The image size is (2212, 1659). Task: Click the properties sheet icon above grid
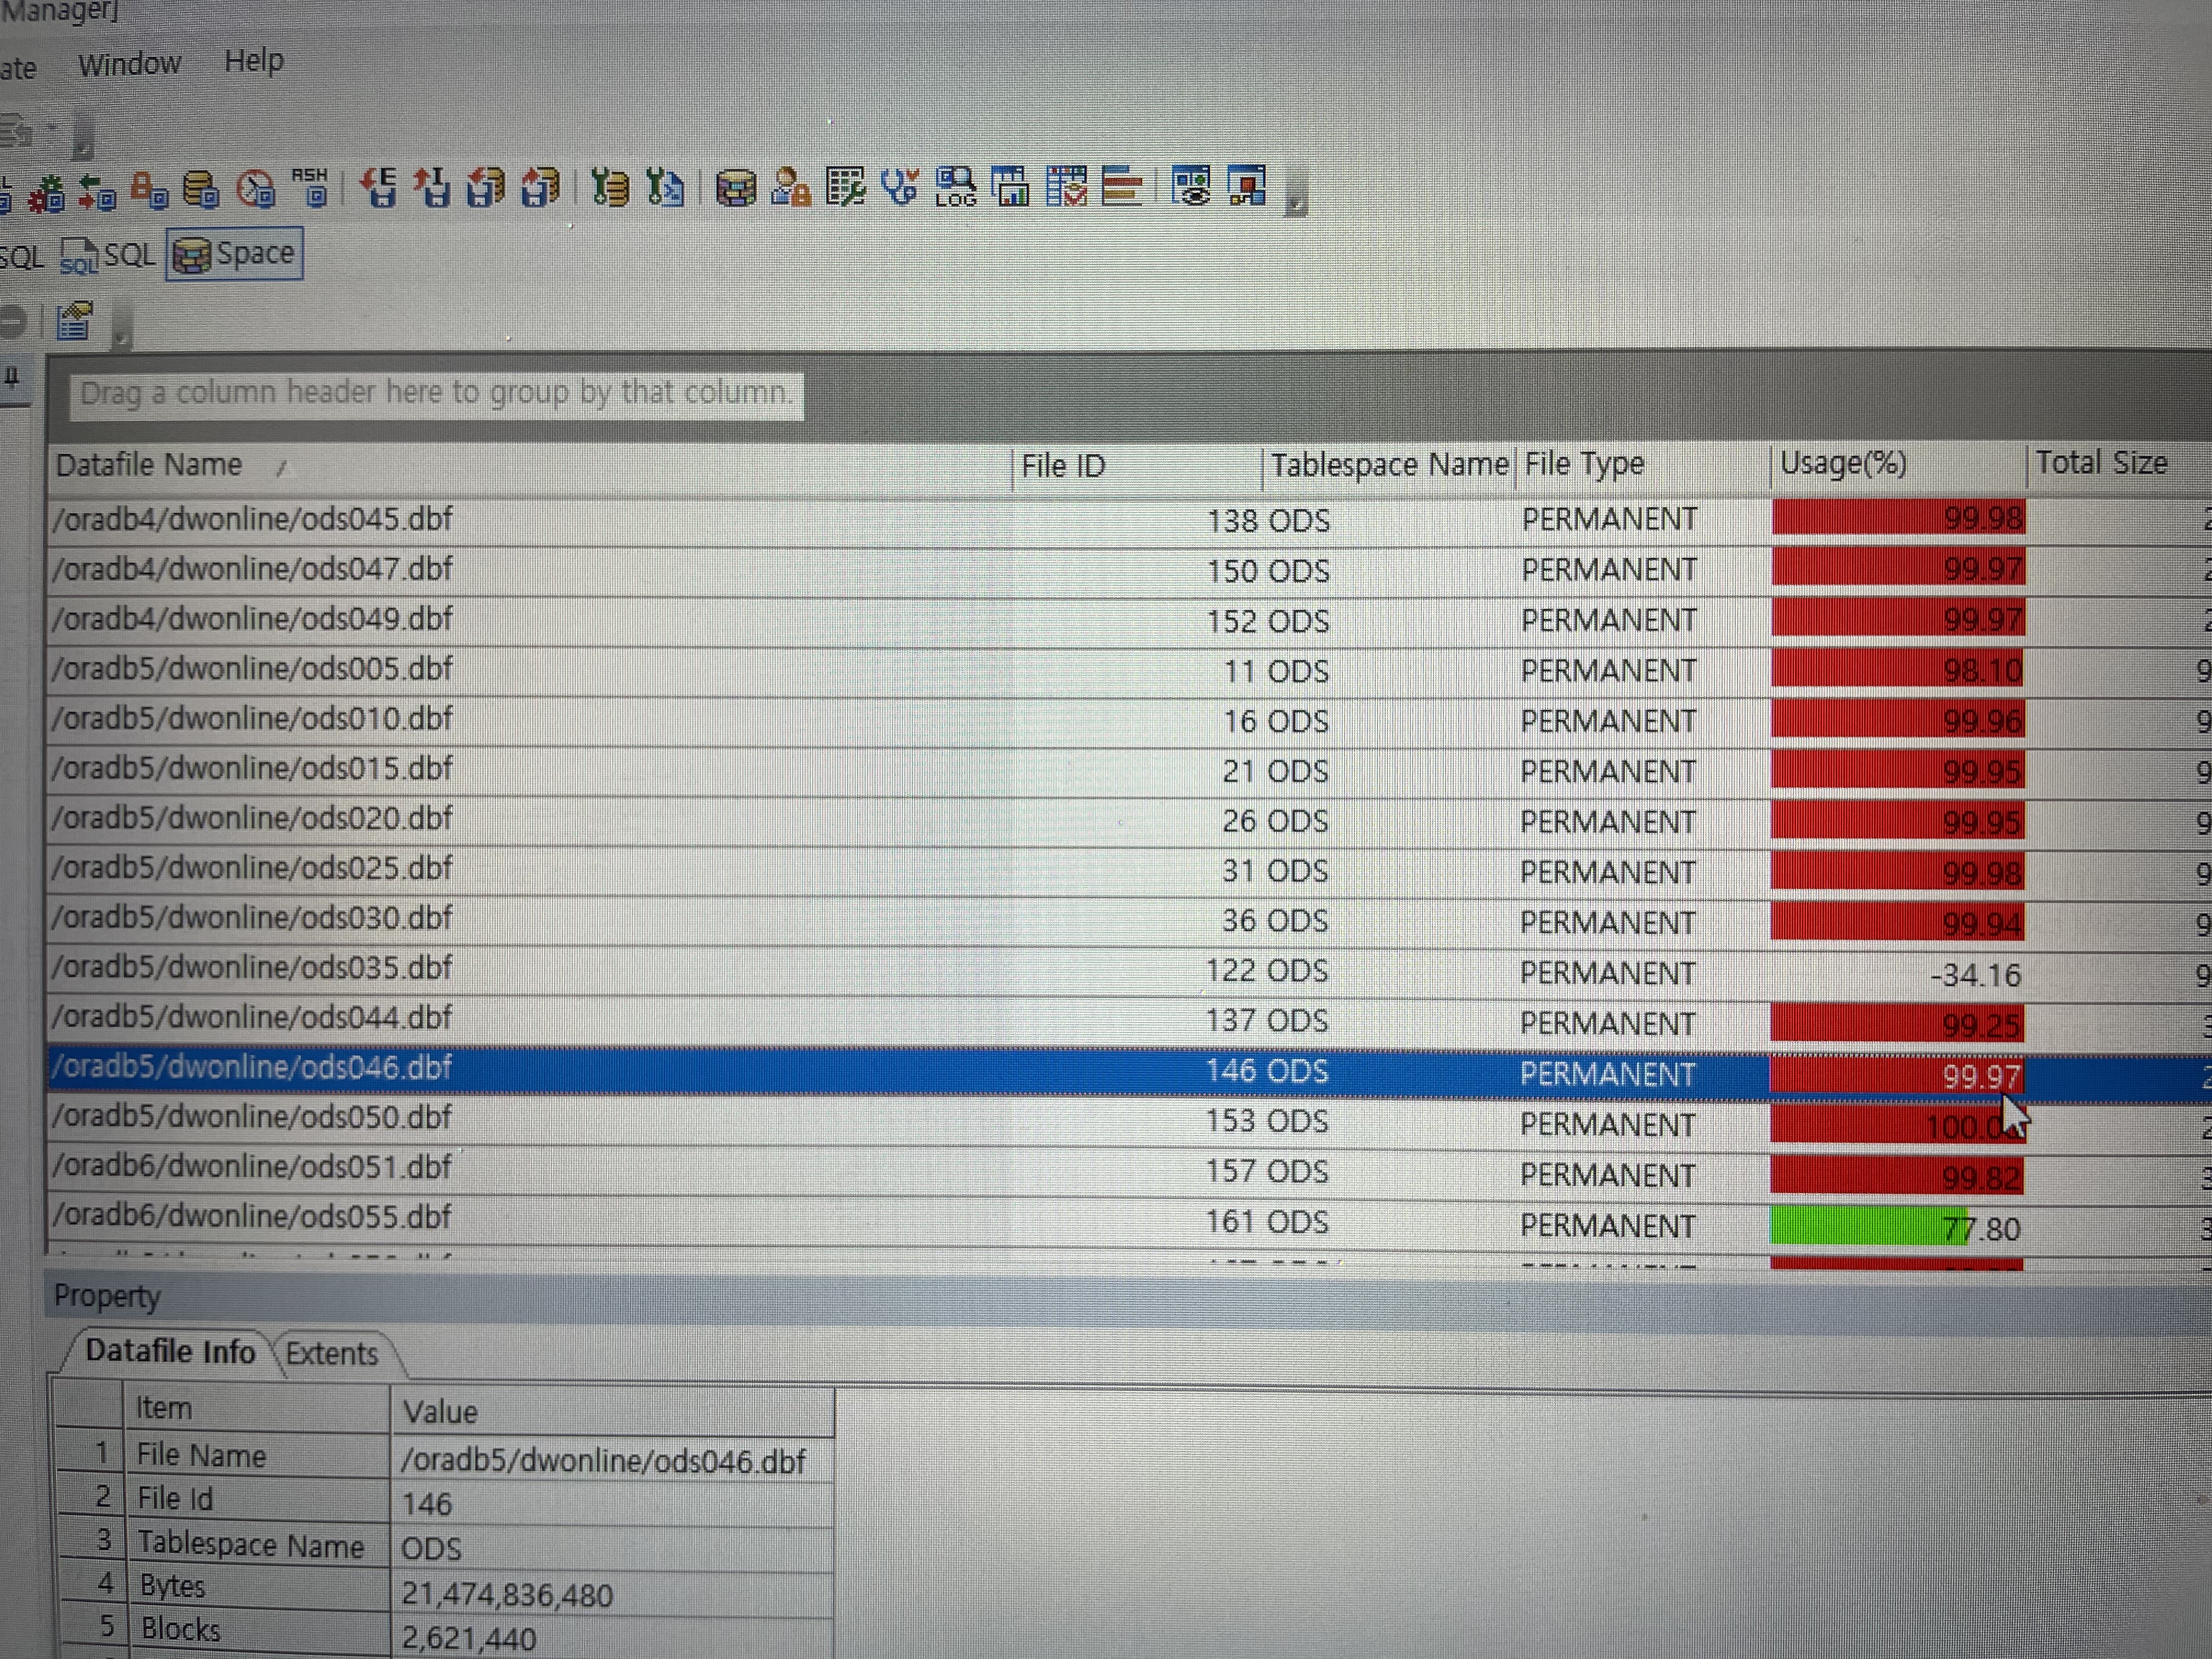pyautogui.click(x=75, y=322)
